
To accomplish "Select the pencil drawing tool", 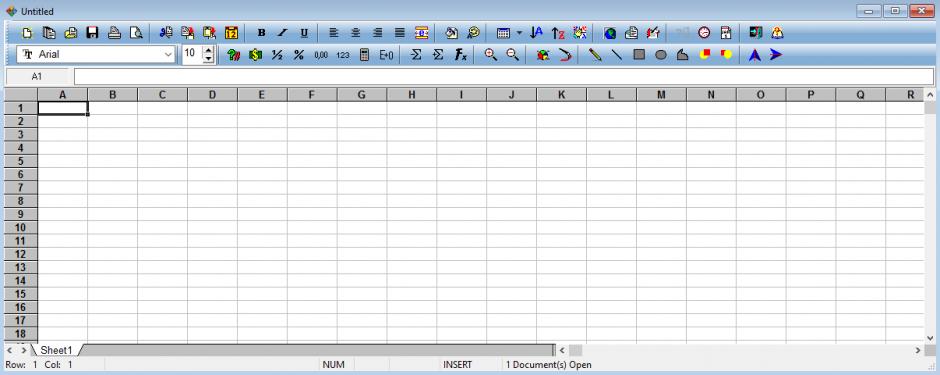I will [595, 55].
